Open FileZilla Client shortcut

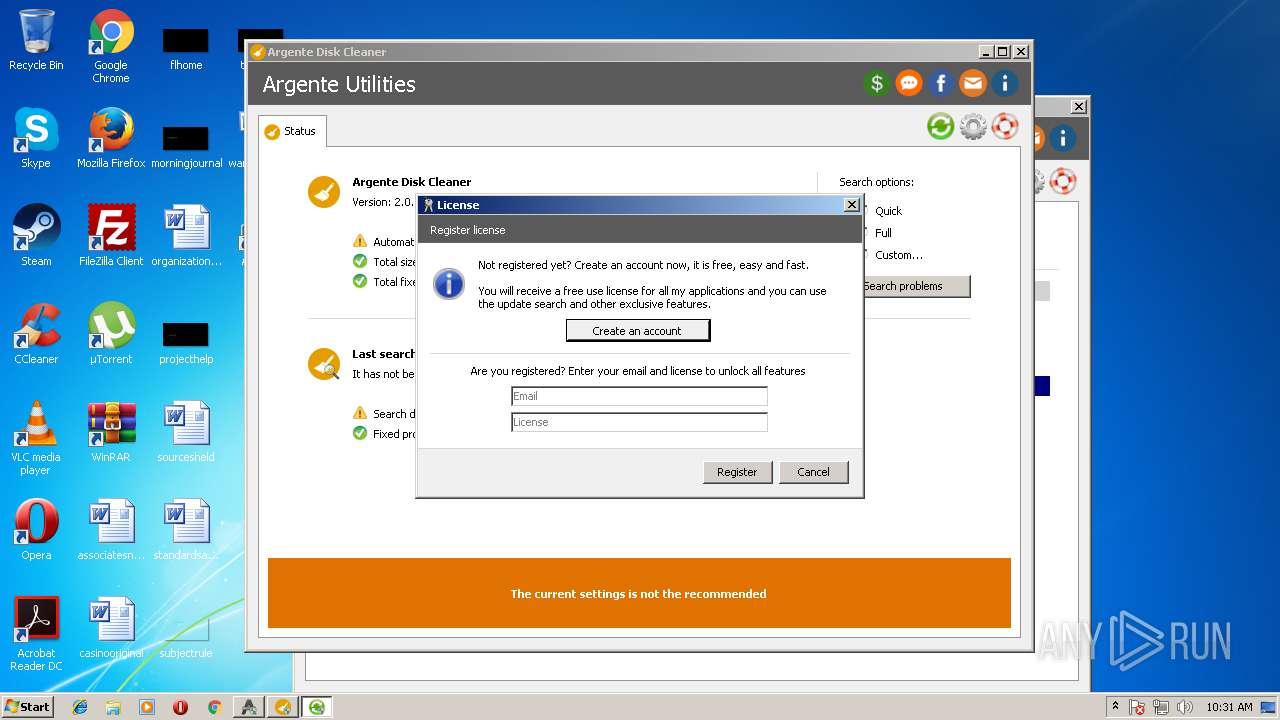pos(111,236)
